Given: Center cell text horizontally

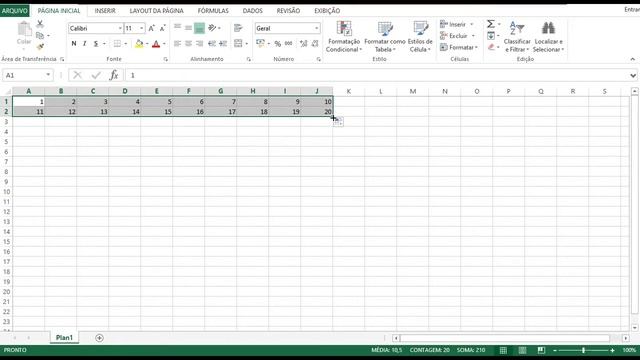Looking at the screenshot, I should coord(188,43).
